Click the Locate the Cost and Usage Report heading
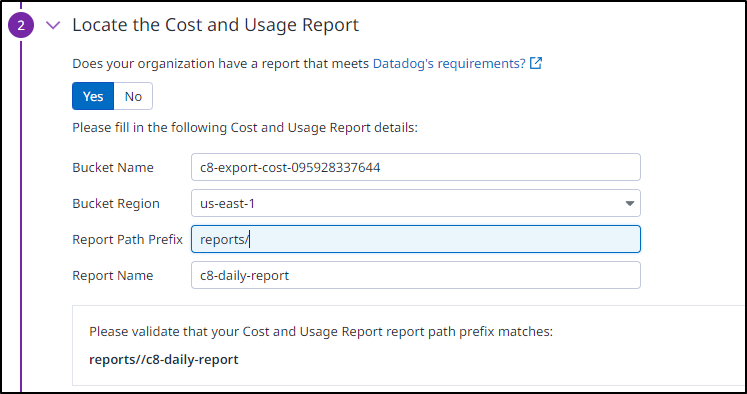The width and height of the screenshot is (747, 394). tap(215, 25)
